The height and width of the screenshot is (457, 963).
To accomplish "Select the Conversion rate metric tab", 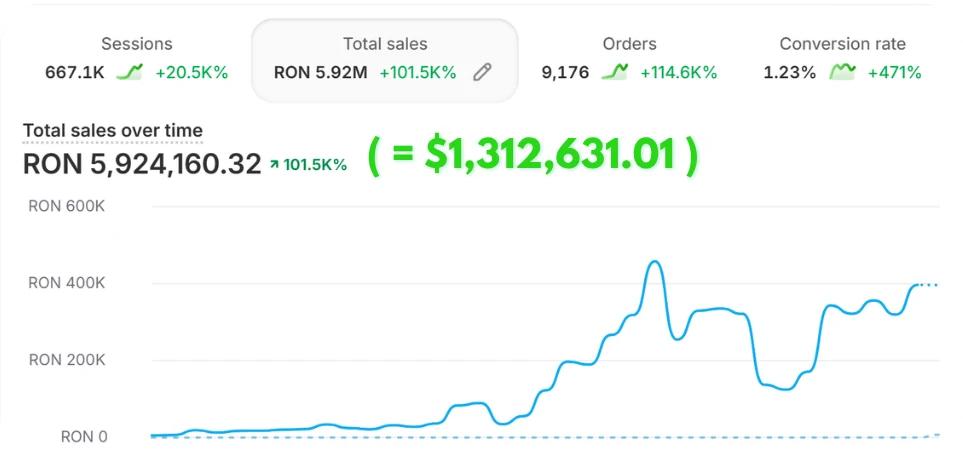I will (x=842, y=60).
